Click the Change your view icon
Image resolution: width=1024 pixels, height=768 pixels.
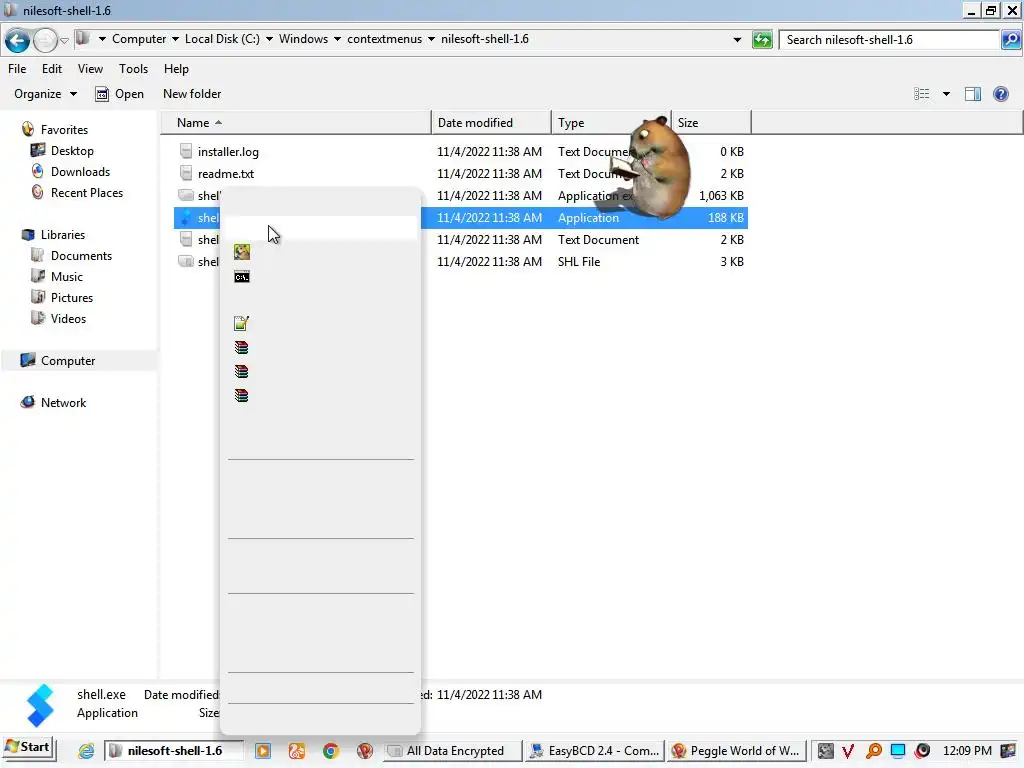921,94
